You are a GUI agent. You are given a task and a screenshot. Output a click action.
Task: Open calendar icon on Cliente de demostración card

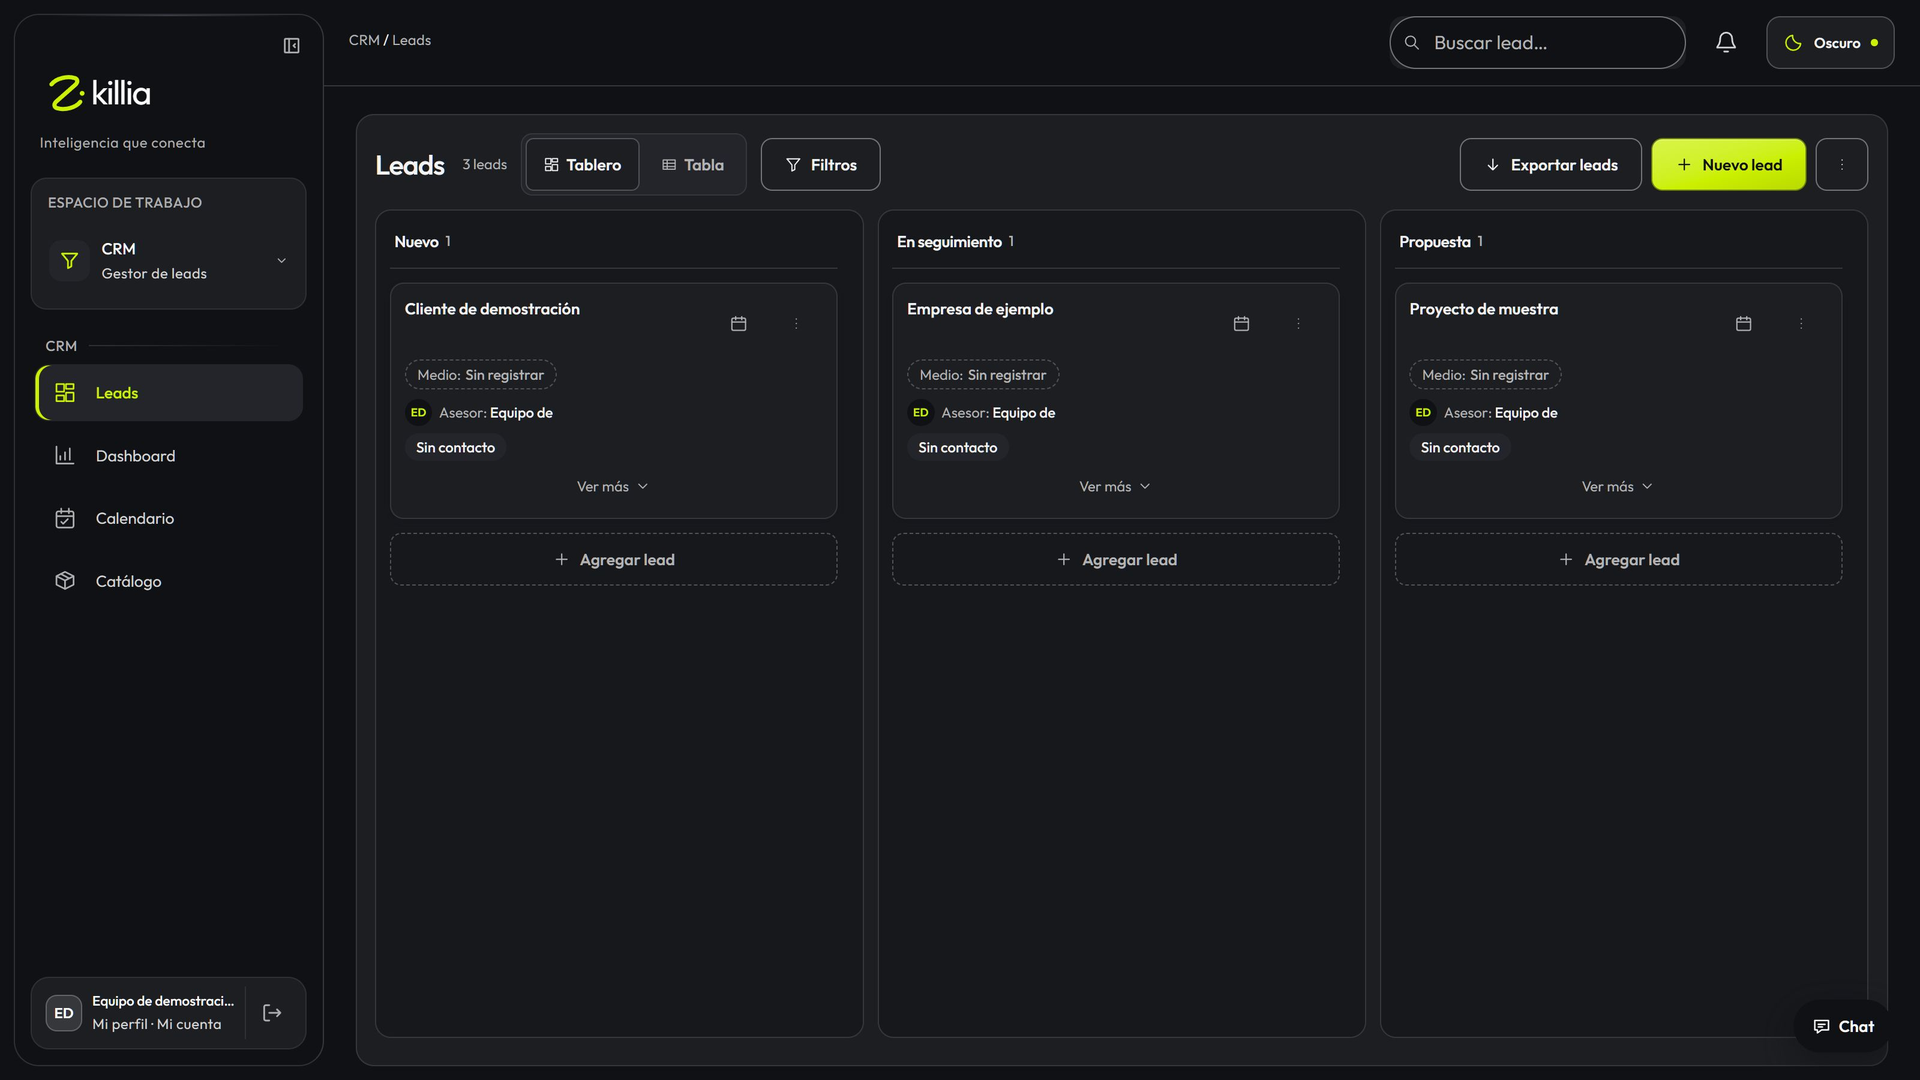click(x=739, y=324)
